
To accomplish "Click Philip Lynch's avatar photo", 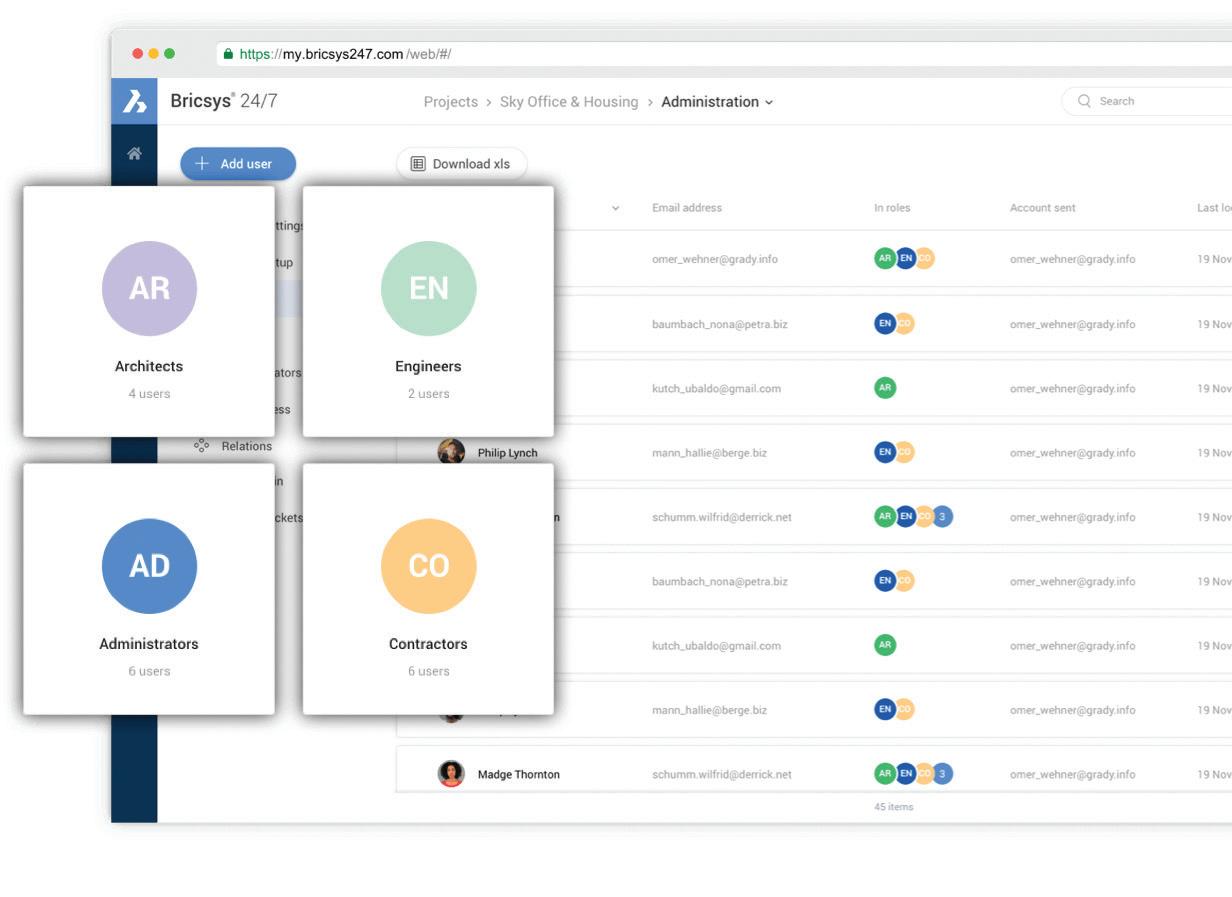I will 451,452.
